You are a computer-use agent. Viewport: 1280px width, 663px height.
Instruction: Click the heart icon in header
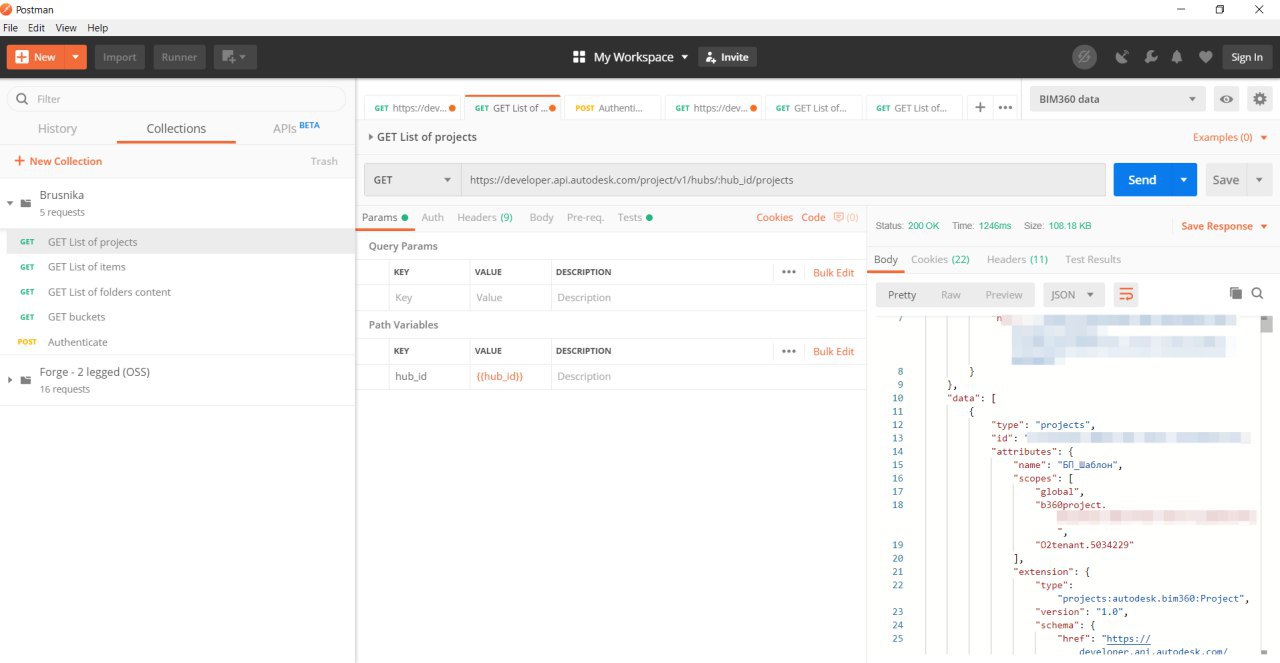1206,57
